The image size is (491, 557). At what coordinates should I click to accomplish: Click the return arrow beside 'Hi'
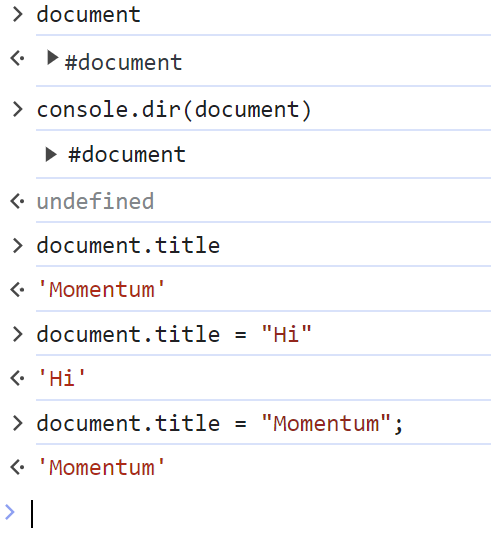(x=17, y=378)
